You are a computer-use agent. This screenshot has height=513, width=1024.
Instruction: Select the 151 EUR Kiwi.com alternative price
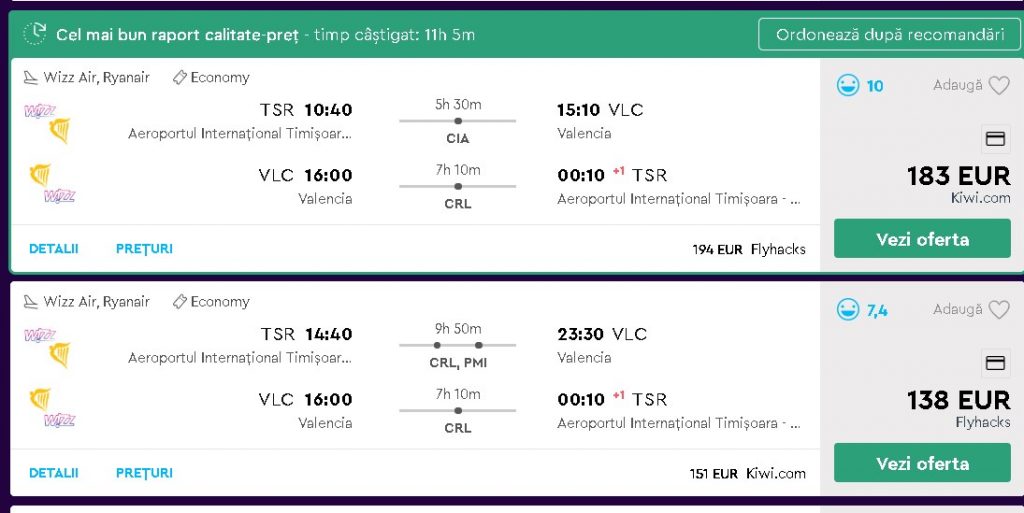pyautogui.click(x=747, y=473)
